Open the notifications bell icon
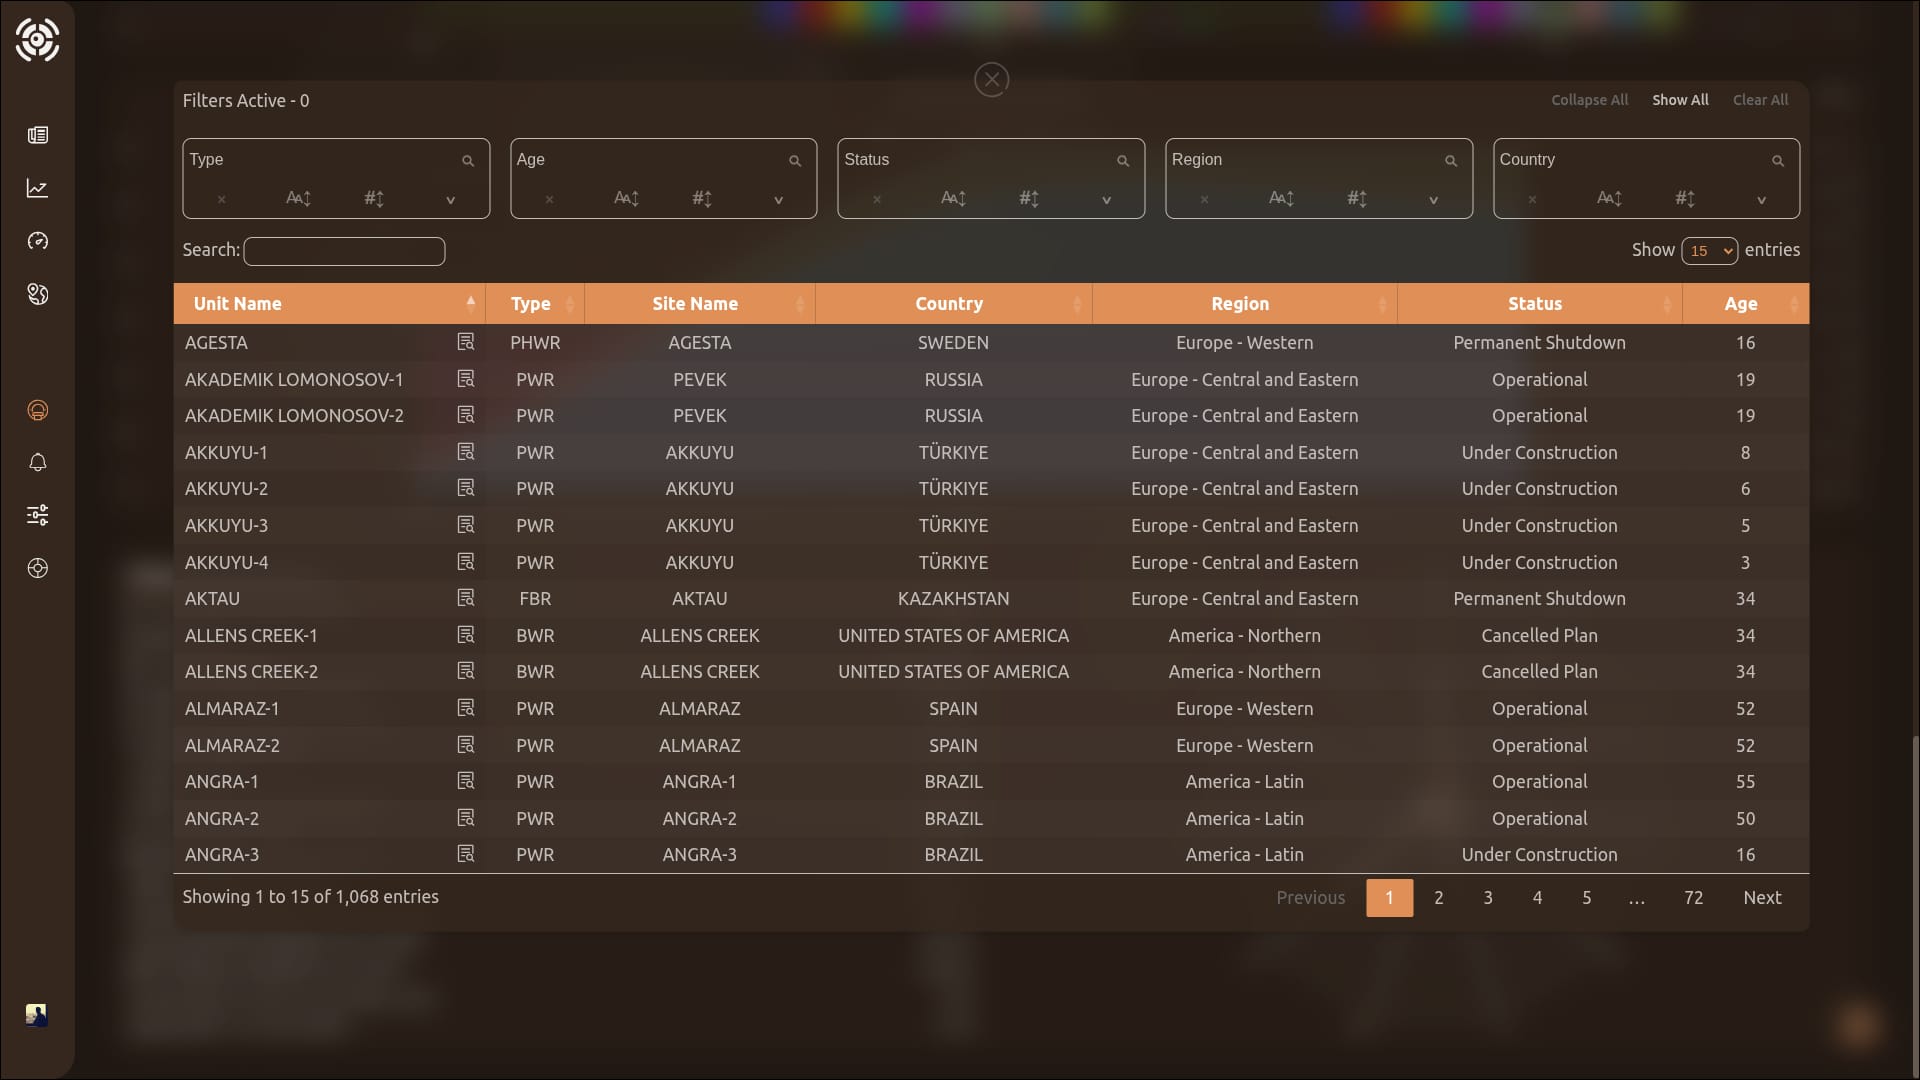This screenshot has width=1920, height=1080. 38,462
